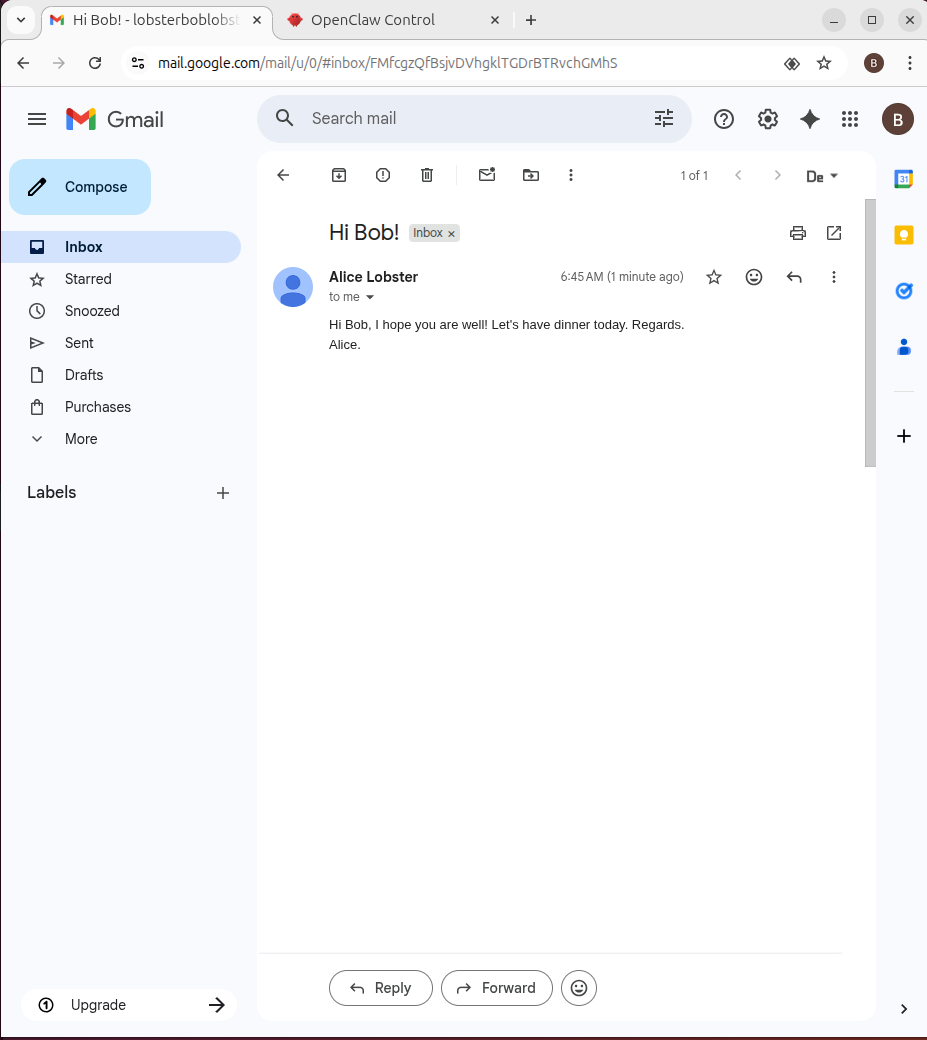Add emoji reaction beside the star
This screenshot has width=927, height=1040.
tap(754, 277)
